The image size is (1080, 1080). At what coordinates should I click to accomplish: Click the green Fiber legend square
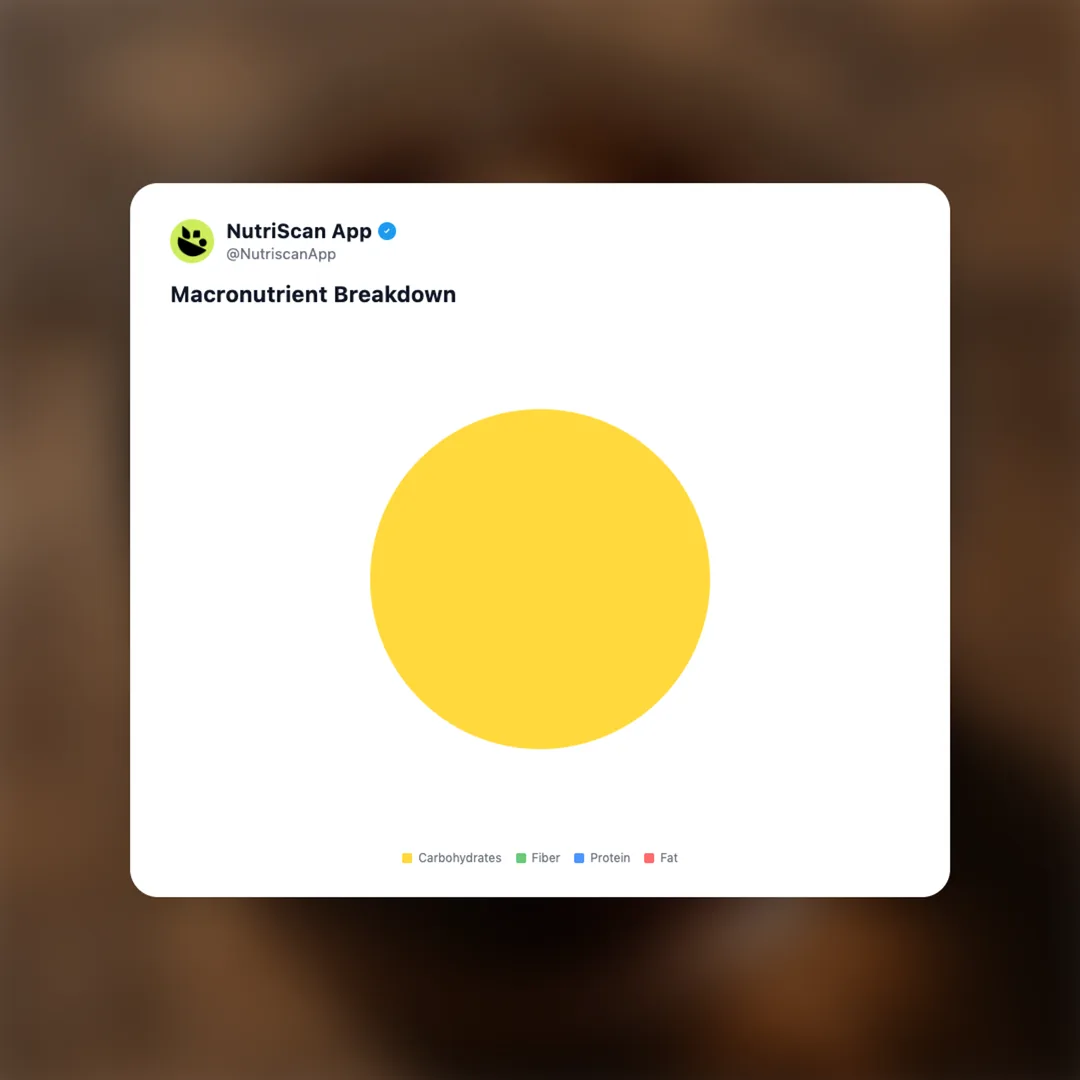(x=521, y=858)
